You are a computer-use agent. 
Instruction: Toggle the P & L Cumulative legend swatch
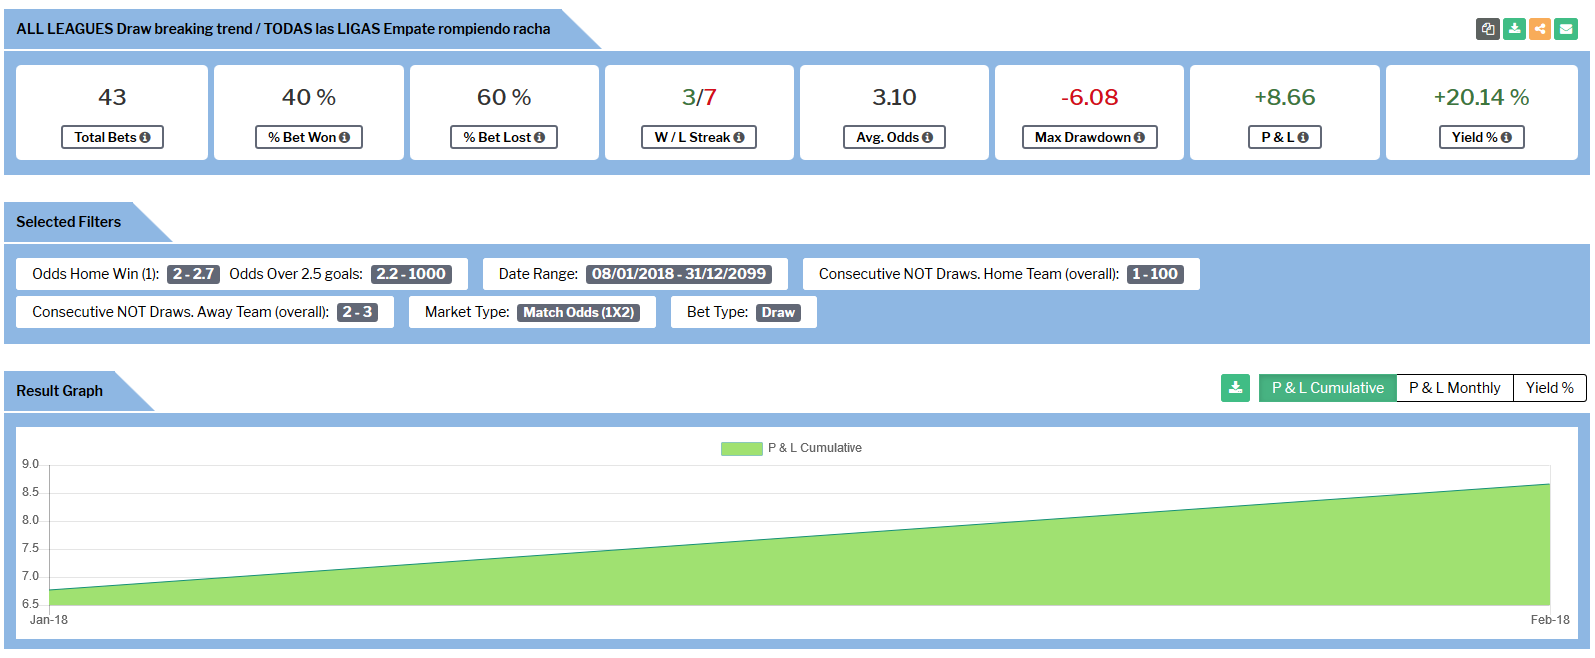[741, 449]
